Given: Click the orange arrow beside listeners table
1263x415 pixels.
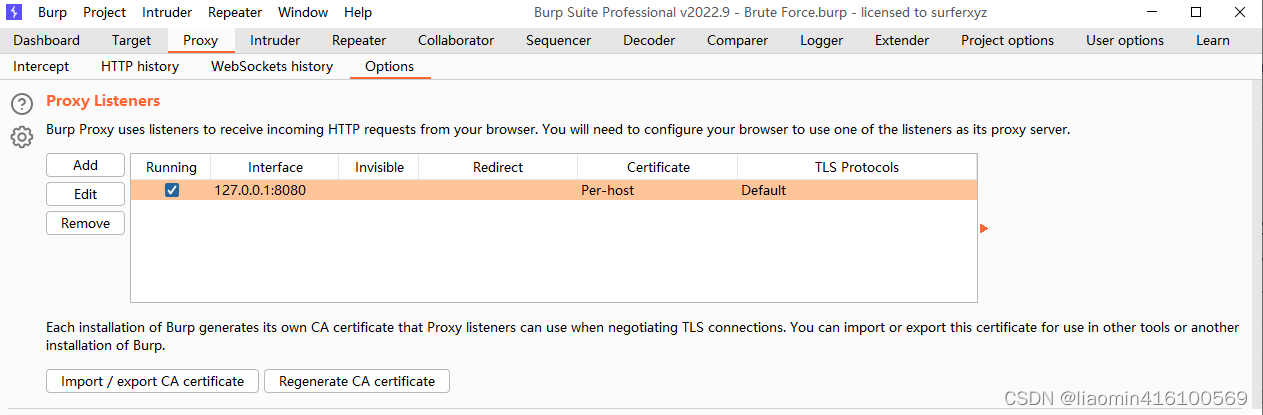Looking at the screenshot, I should (984, 229).
